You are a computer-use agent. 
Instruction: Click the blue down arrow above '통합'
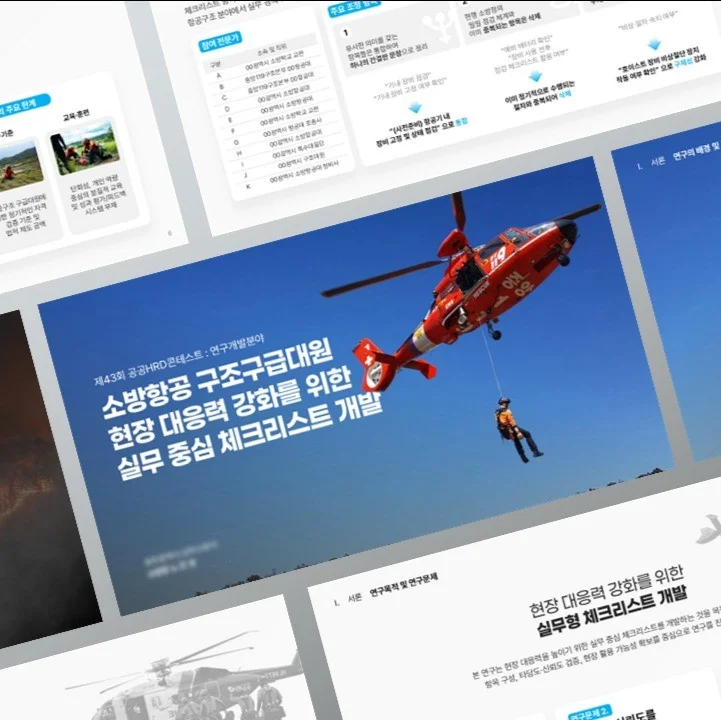click(415, 108)
